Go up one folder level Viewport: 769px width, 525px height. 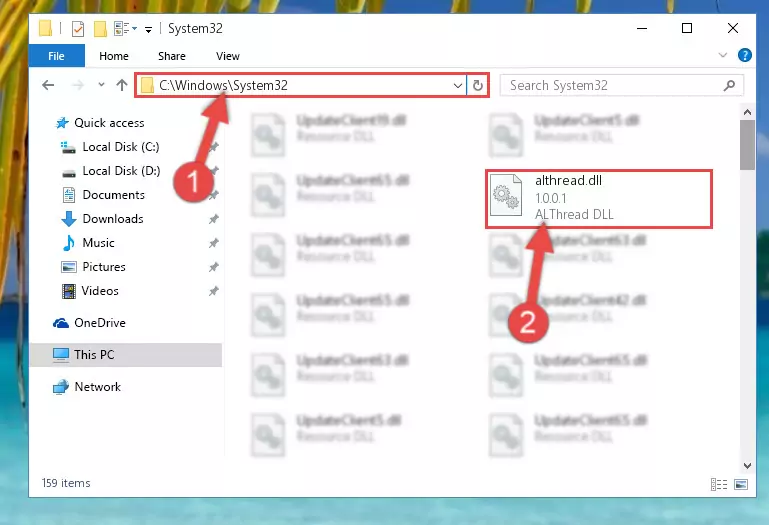[x=122, y=85]
